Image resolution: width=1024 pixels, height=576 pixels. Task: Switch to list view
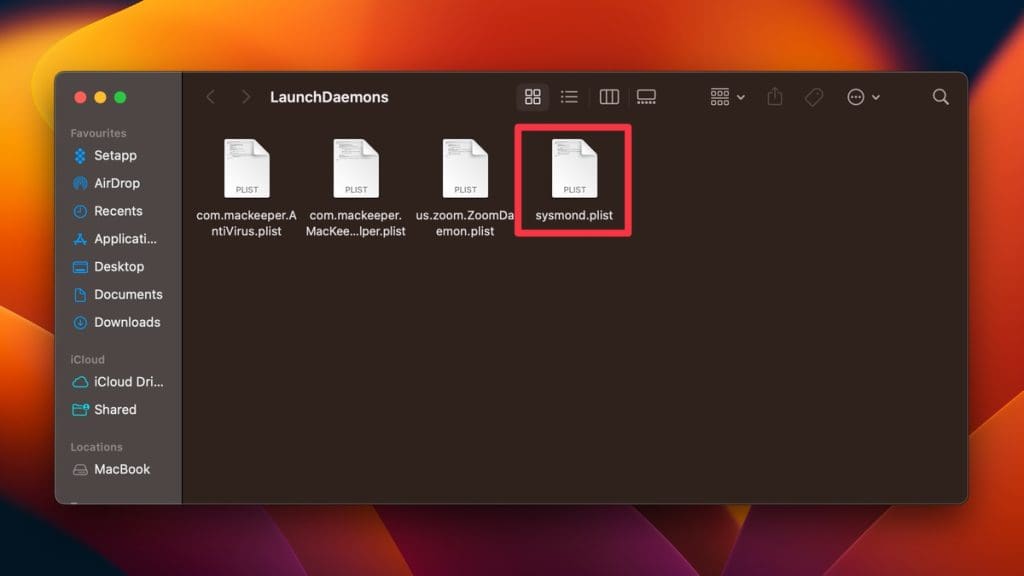[569, 97]
